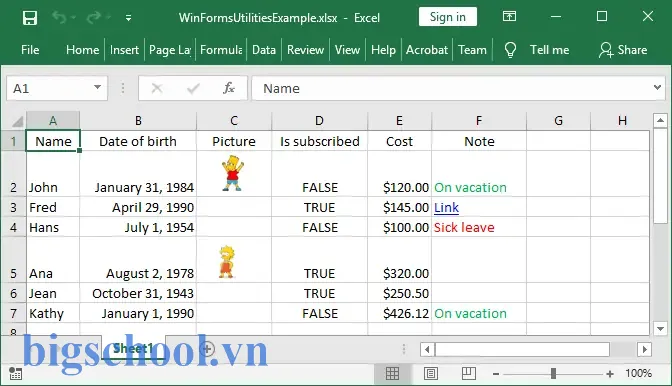This screenshot has height=386, width=672.
Task: Select column D header
Action: point(319,121)
